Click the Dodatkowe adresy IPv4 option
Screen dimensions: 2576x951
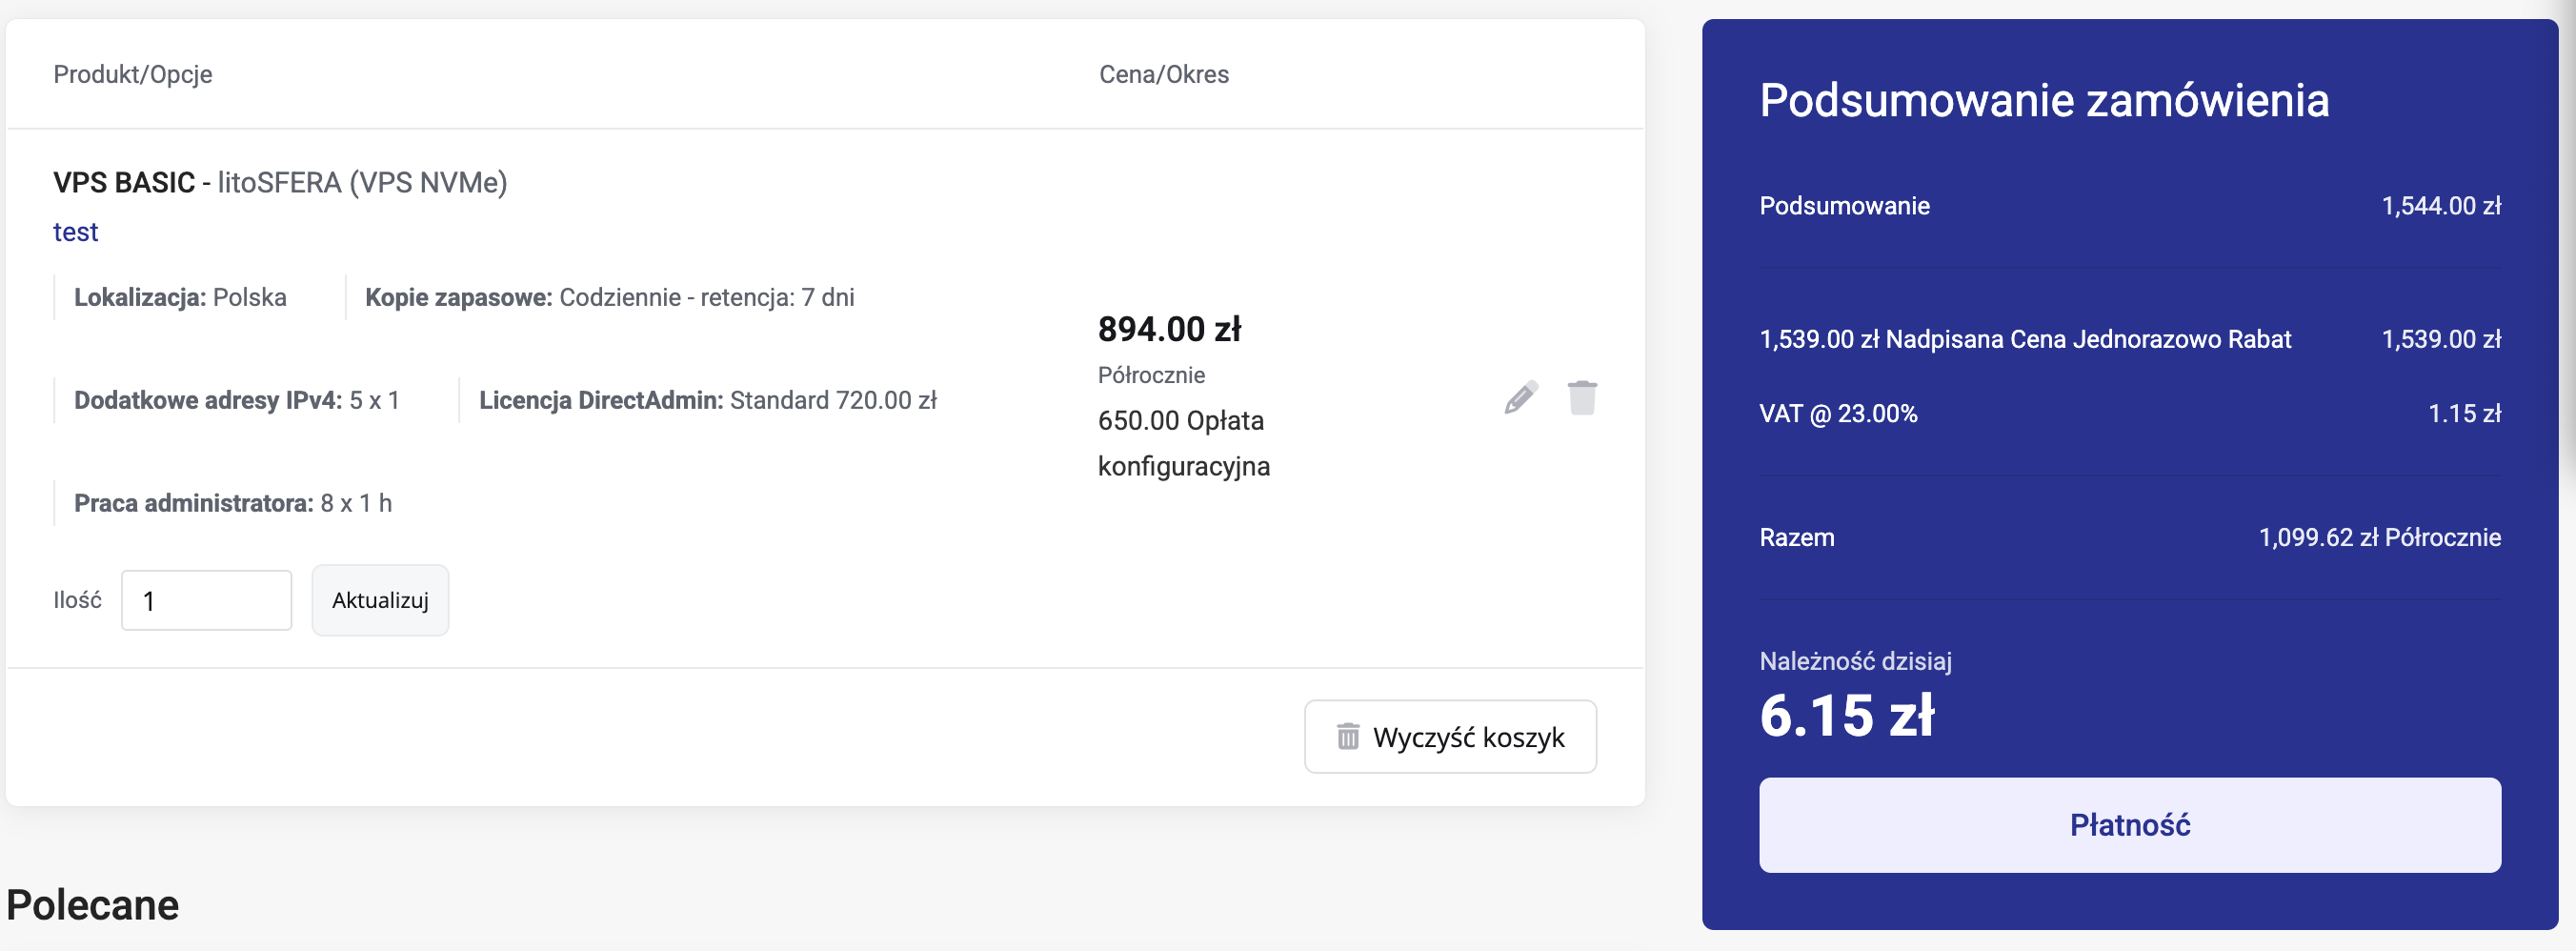click(236, 400)
